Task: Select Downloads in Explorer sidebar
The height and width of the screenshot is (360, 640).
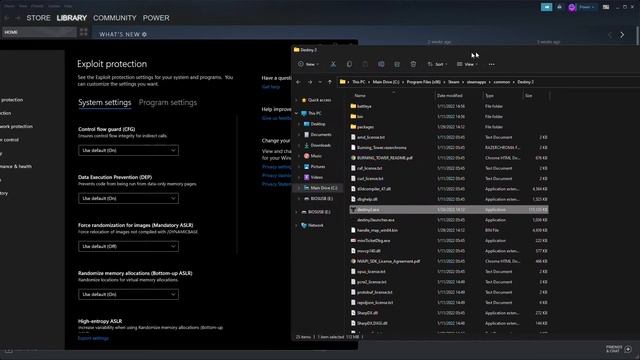Action: 320,145
